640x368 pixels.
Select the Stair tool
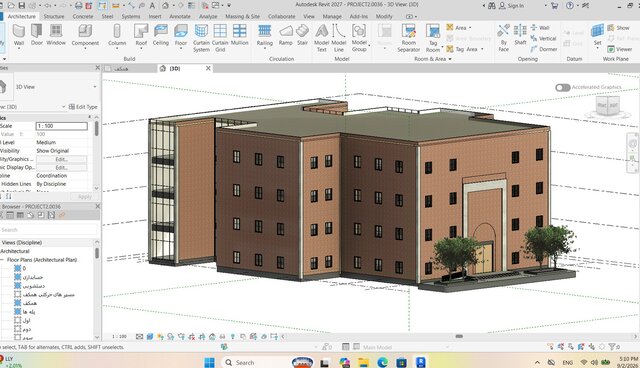(302, 34)
